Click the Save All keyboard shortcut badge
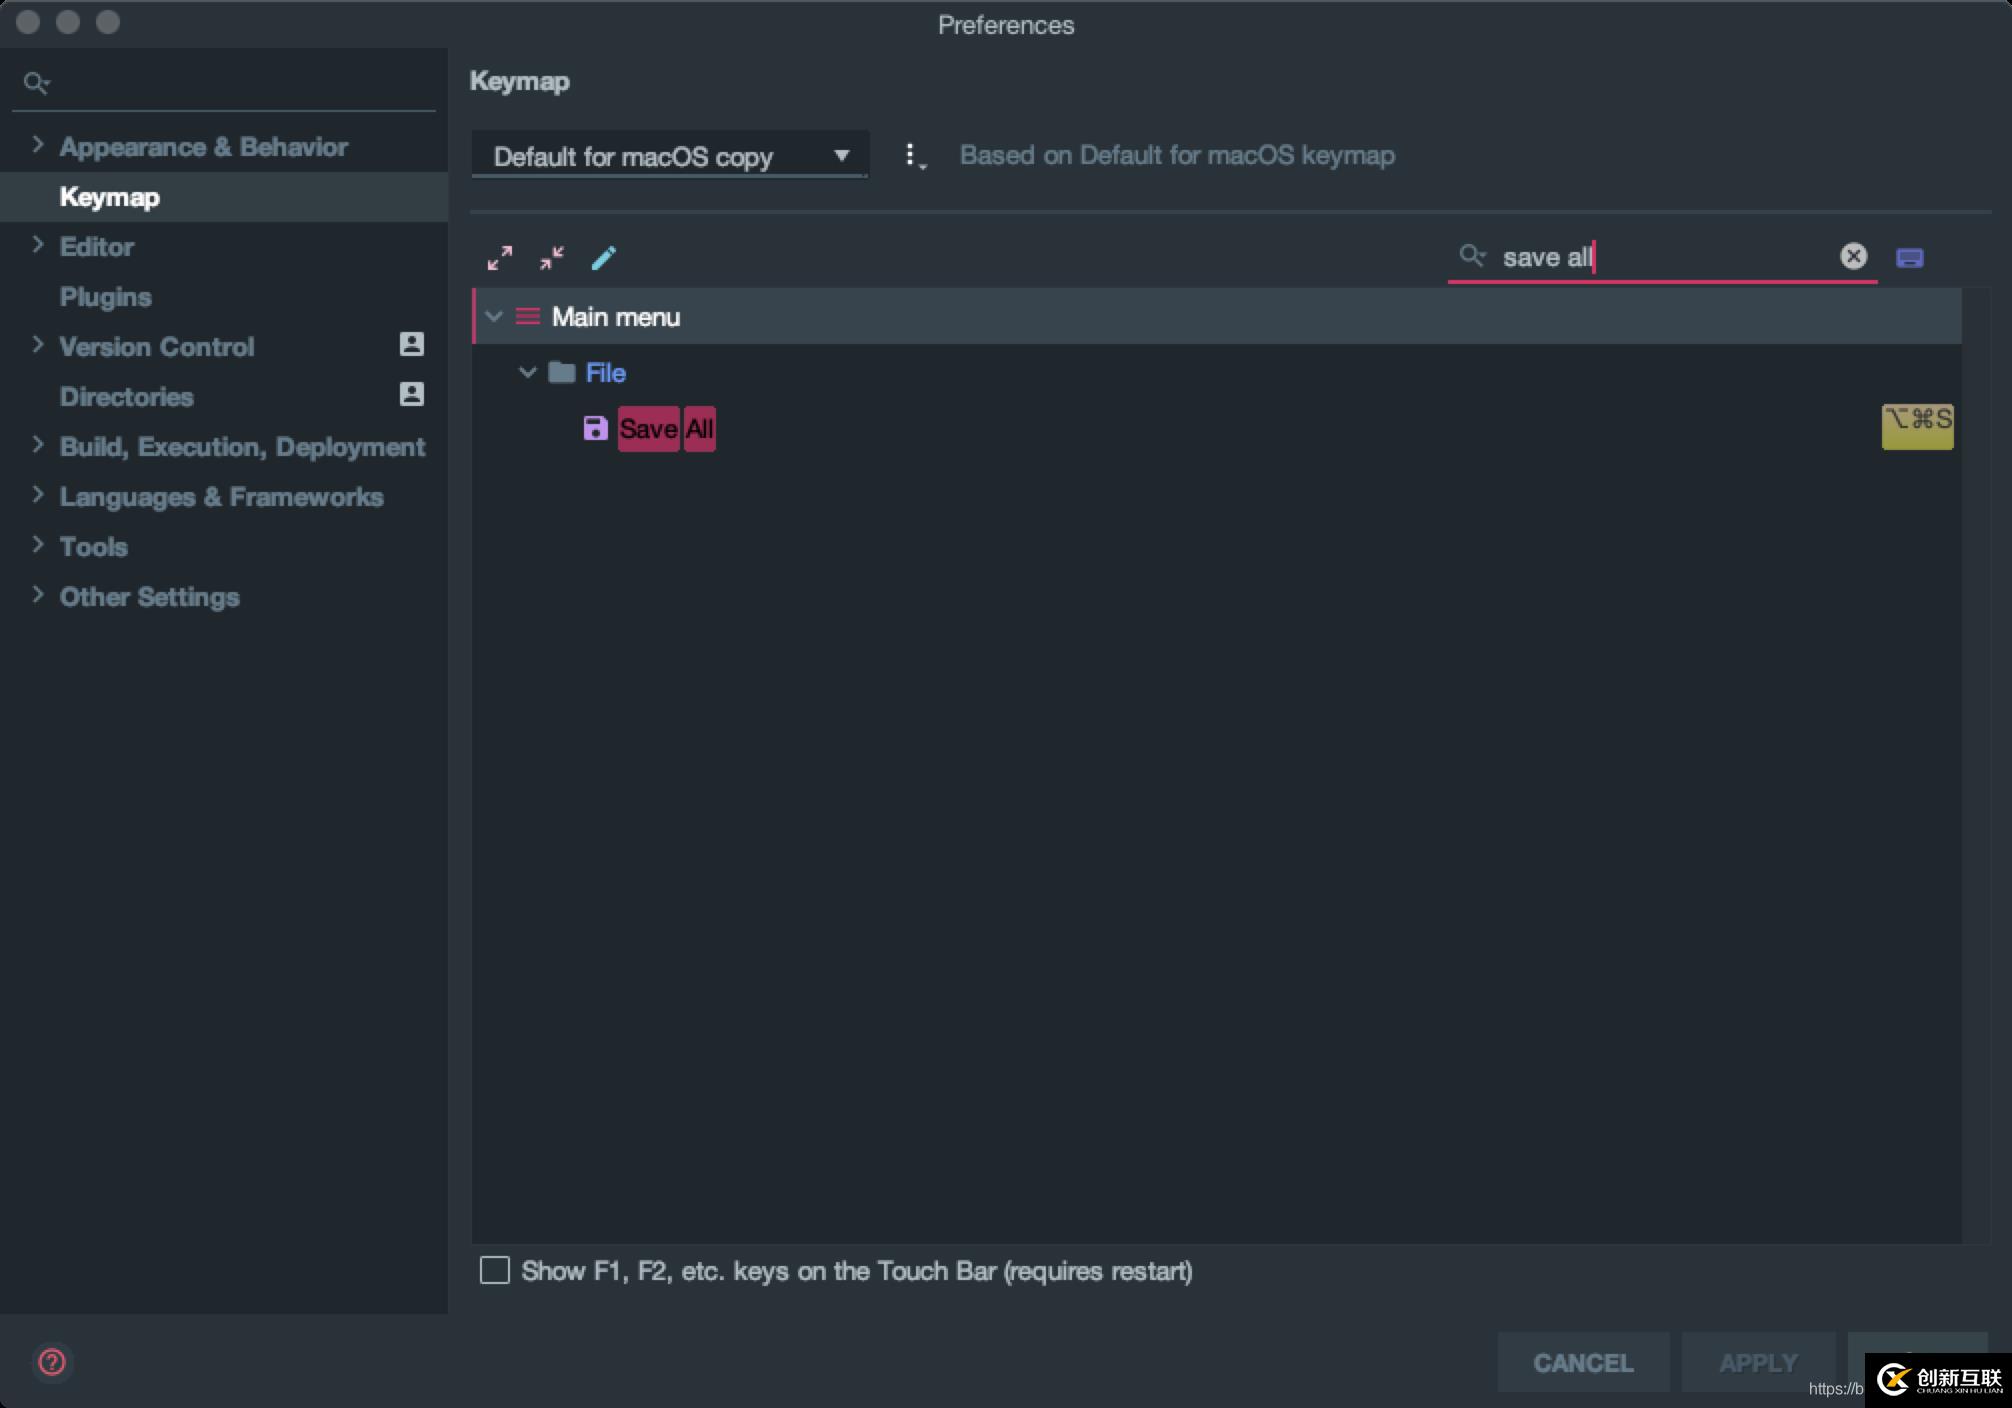The width and height of the screenshot is (2012, 1408). click(x=1917, y=425)
